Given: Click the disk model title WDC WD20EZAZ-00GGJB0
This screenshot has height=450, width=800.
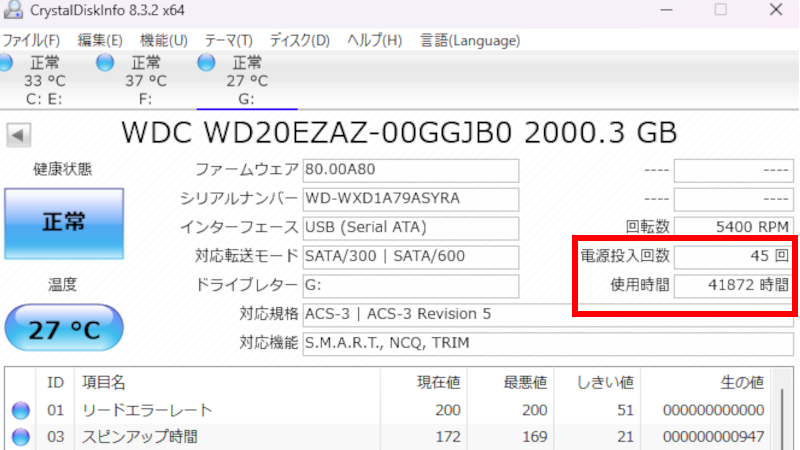Looking at the screenshot, I should coord(399,133).
